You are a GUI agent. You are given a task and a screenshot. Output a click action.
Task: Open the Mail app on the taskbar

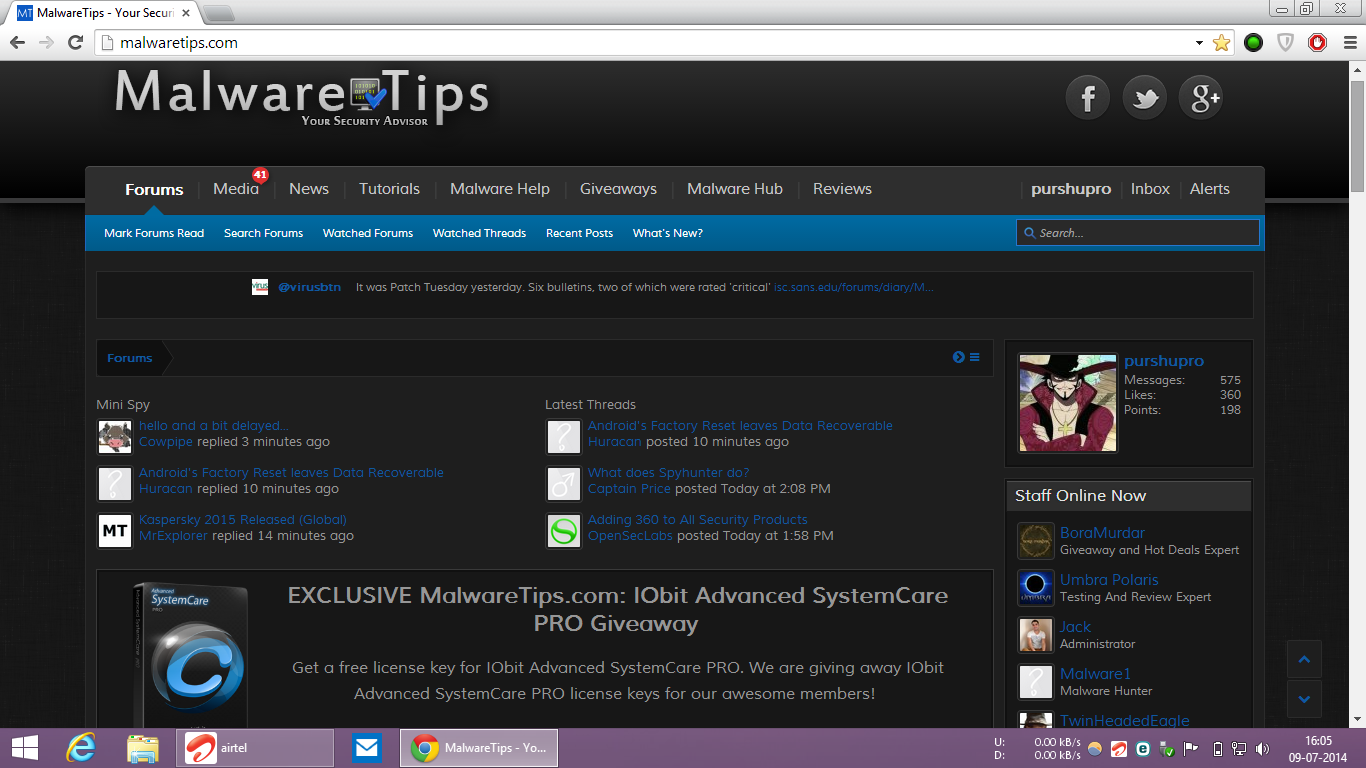[x=367, y=748]
